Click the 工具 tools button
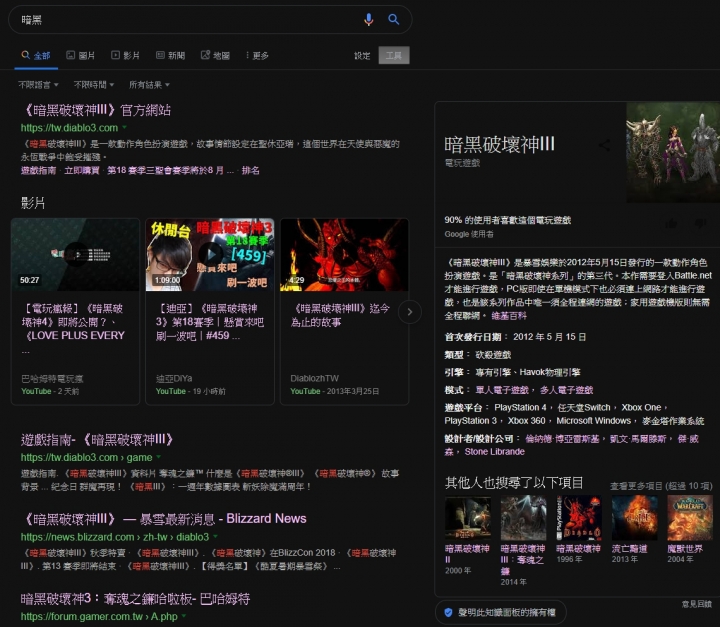The width and height of the screenshot is (720, 627). point(394,56)
